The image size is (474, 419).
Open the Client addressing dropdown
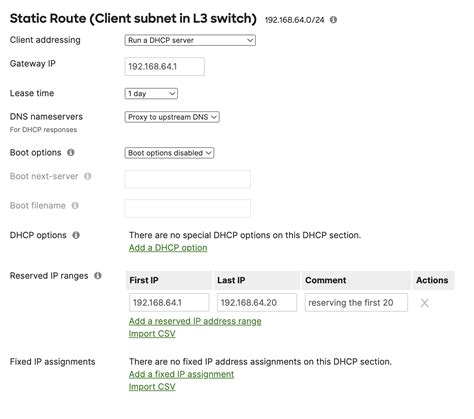coord(190,40)
